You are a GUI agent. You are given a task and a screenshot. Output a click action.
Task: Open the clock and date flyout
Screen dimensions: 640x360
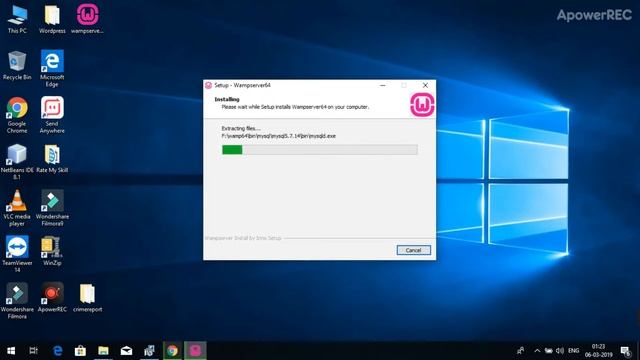(599, 351)
